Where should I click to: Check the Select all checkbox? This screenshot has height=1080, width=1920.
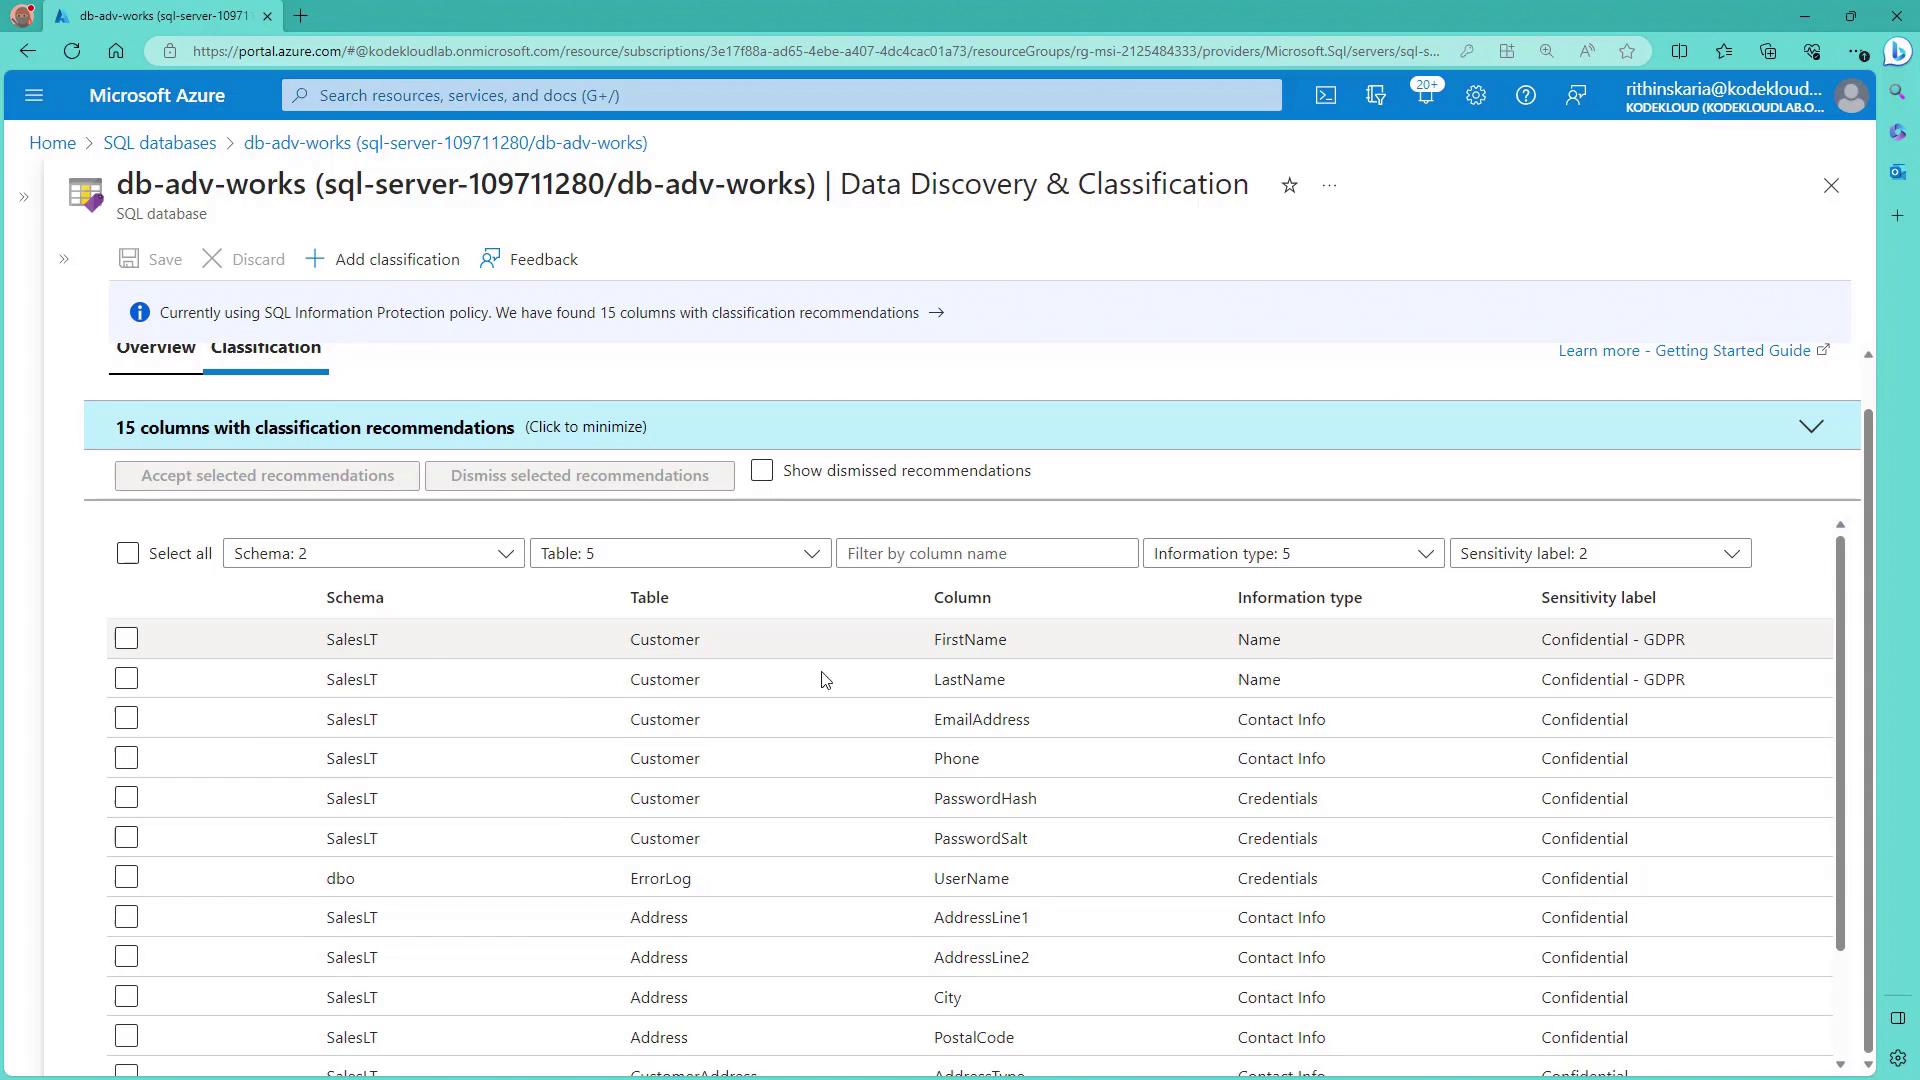[128, 553]
